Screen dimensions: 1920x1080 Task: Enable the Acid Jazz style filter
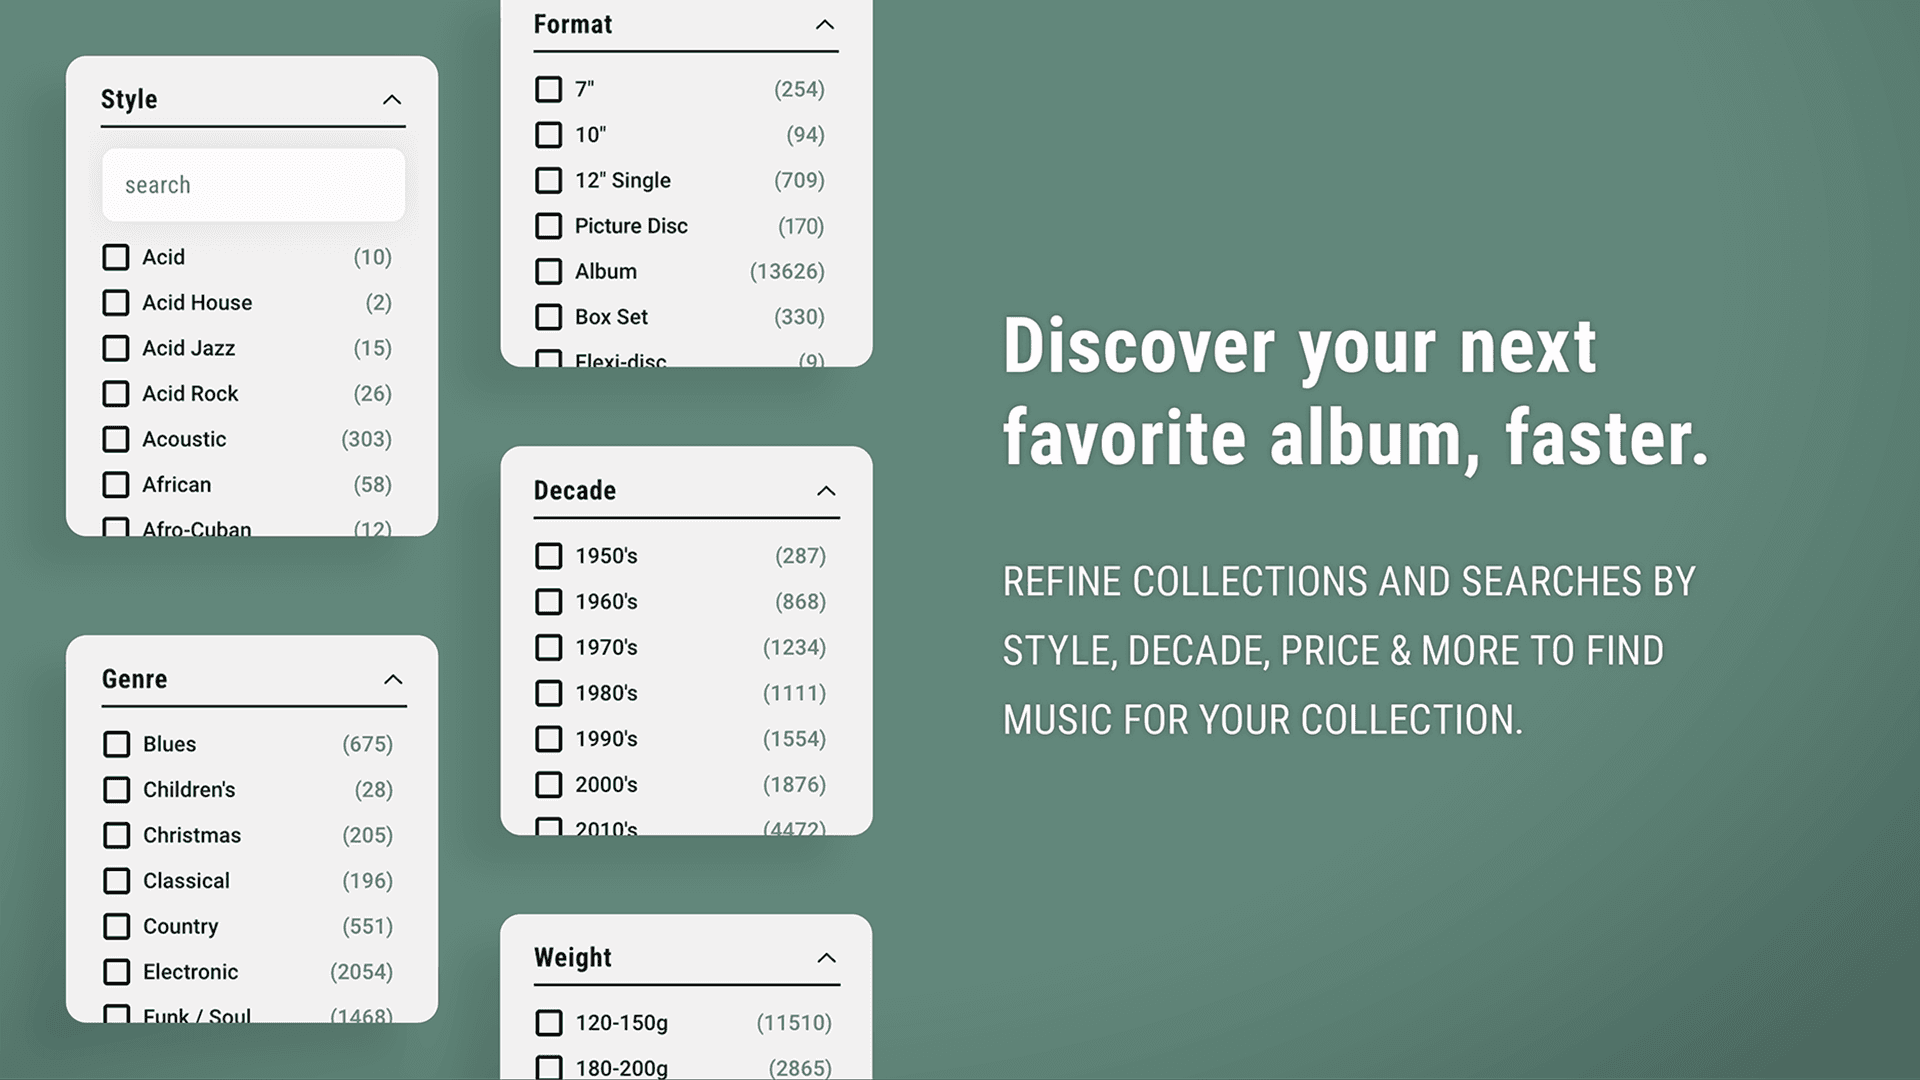coord(115,348)
